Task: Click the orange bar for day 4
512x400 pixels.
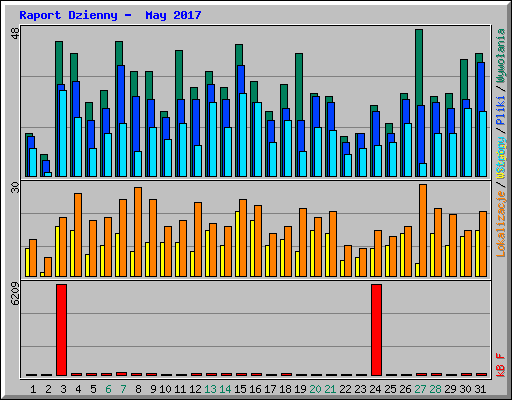Action: 78,235
